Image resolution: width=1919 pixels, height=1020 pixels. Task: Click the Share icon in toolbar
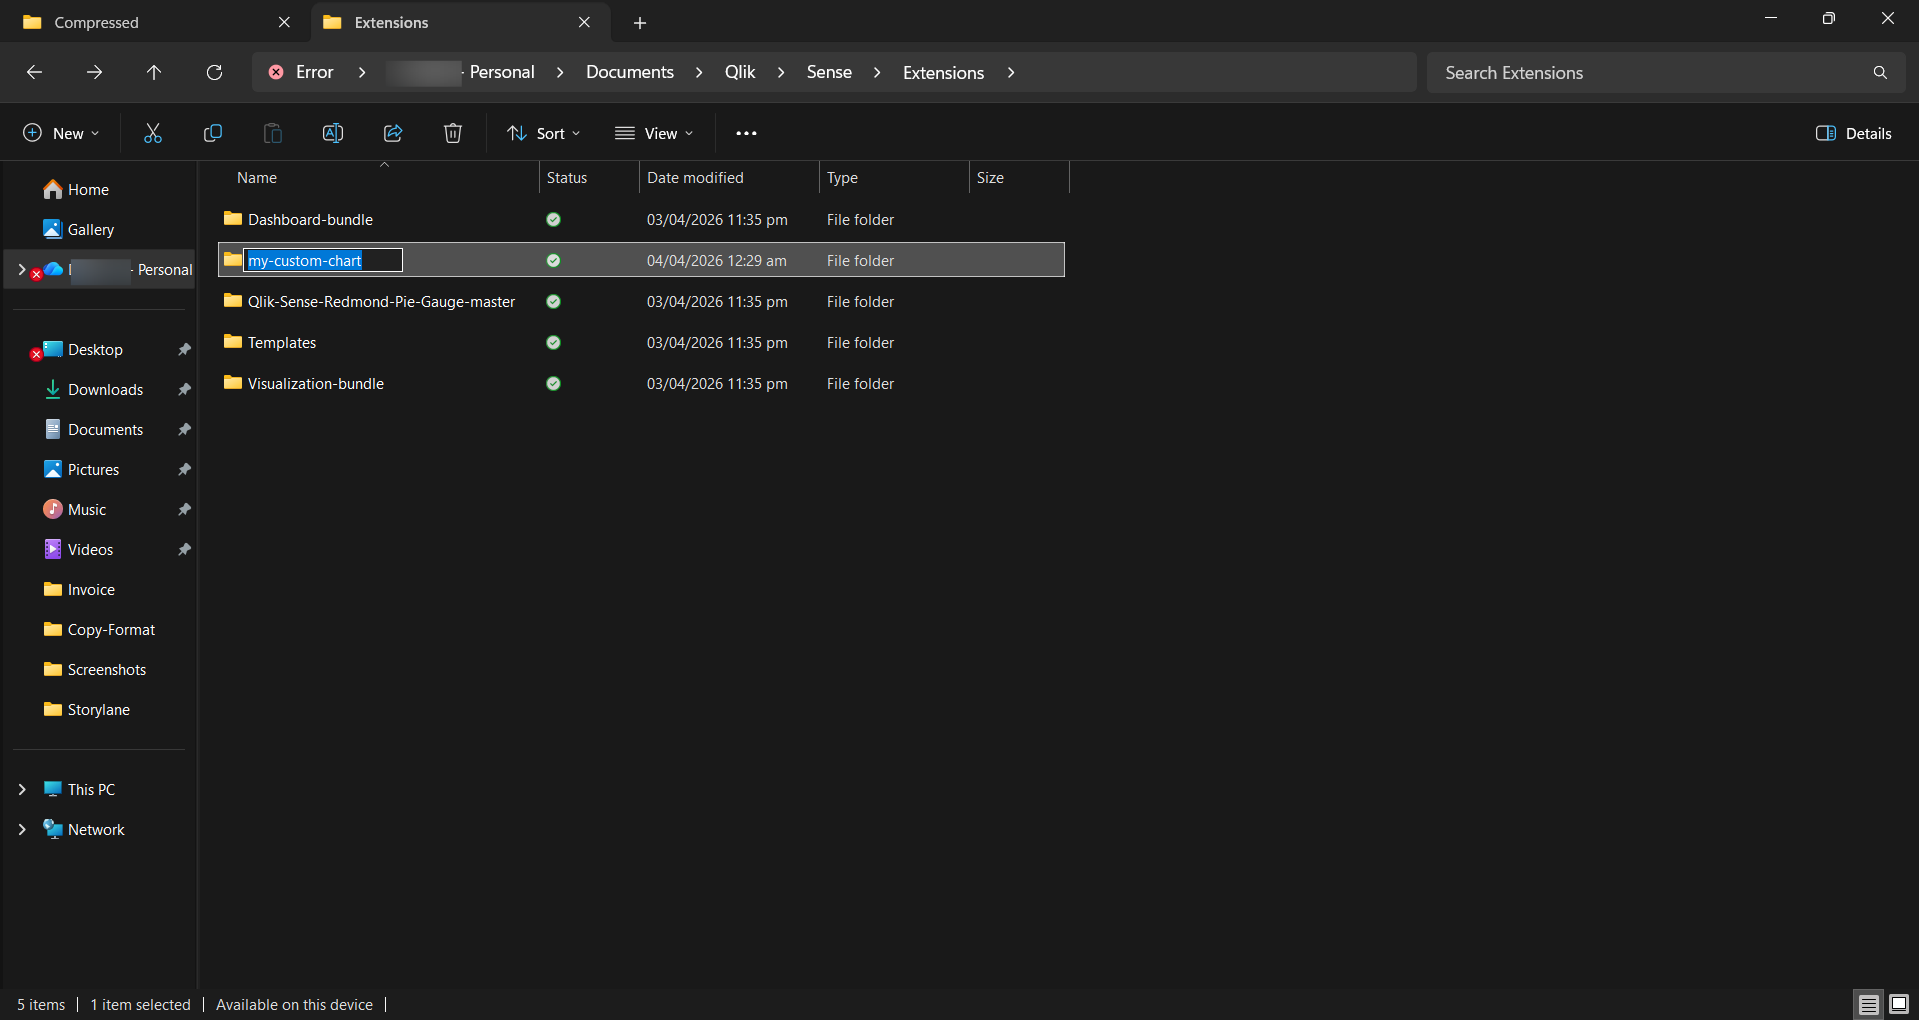(393, 133)
